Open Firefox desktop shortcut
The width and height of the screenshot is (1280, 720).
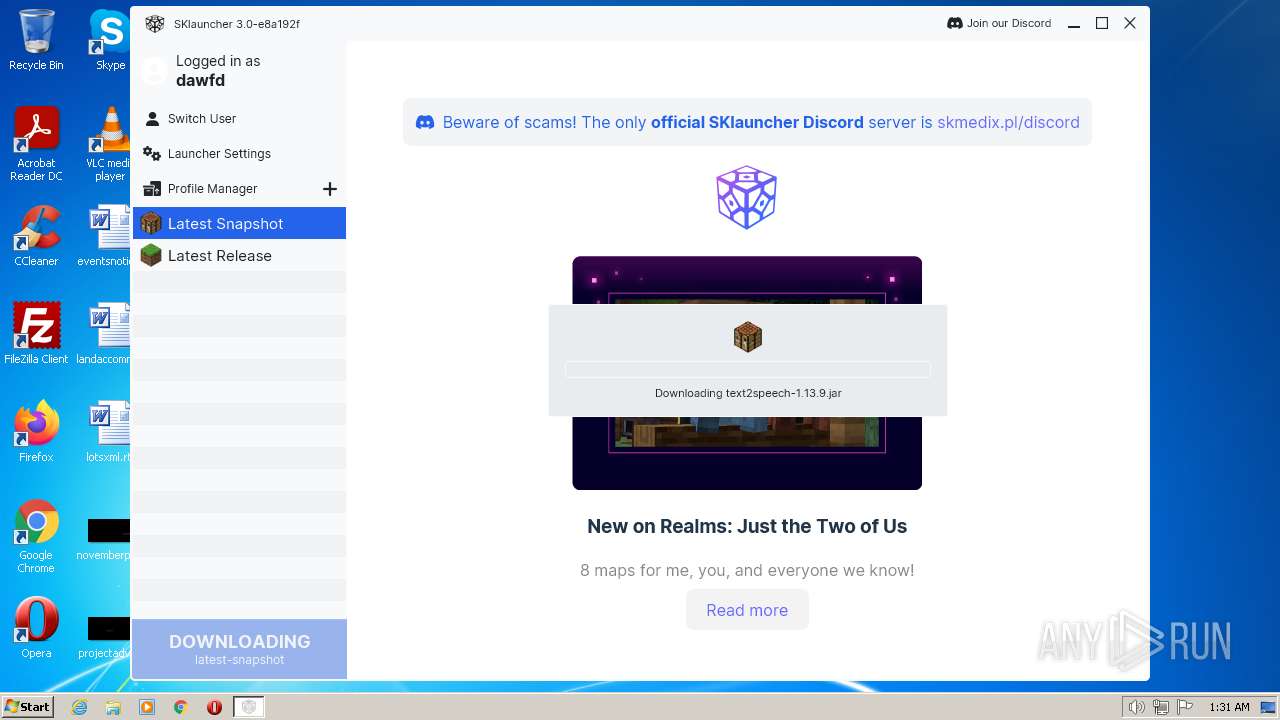pyautogui.click(x=36, y=431)
